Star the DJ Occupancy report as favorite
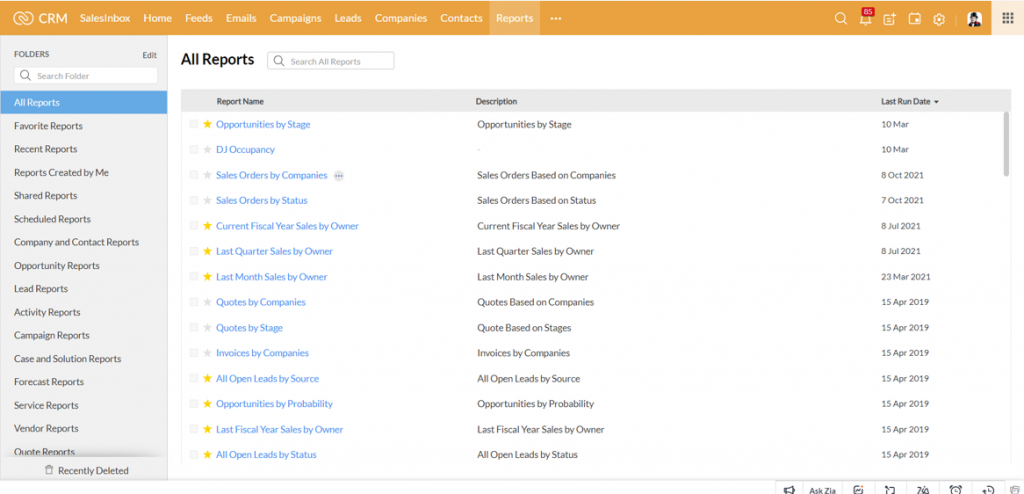The width and height of the screenshot is (1024, 494). coord(208,150)
